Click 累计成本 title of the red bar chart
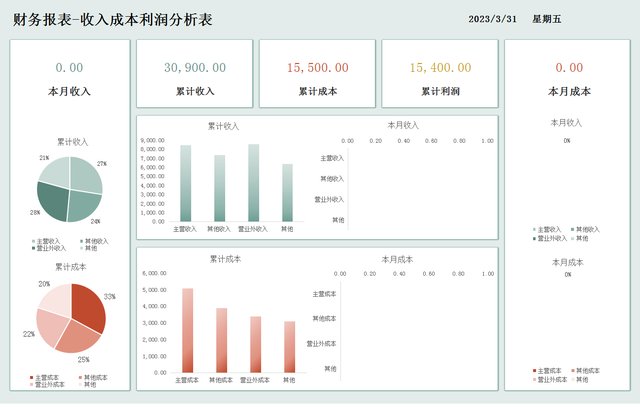640x409 pixels. tap(225, 259)
